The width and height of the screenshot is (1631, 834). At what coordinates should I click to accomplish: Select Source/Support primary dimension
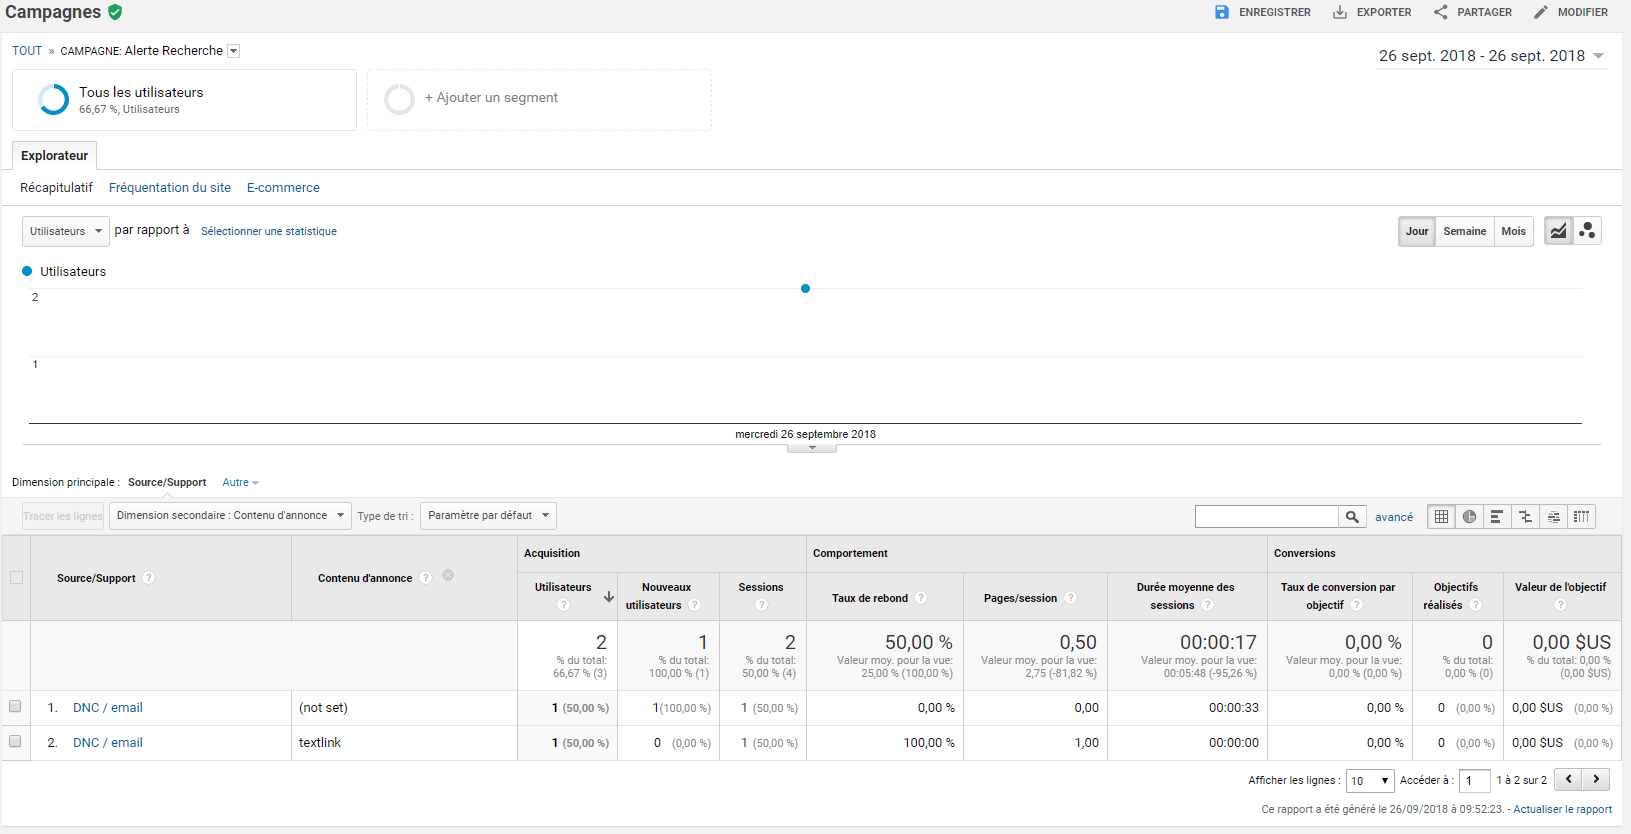(x=167, y=482)
